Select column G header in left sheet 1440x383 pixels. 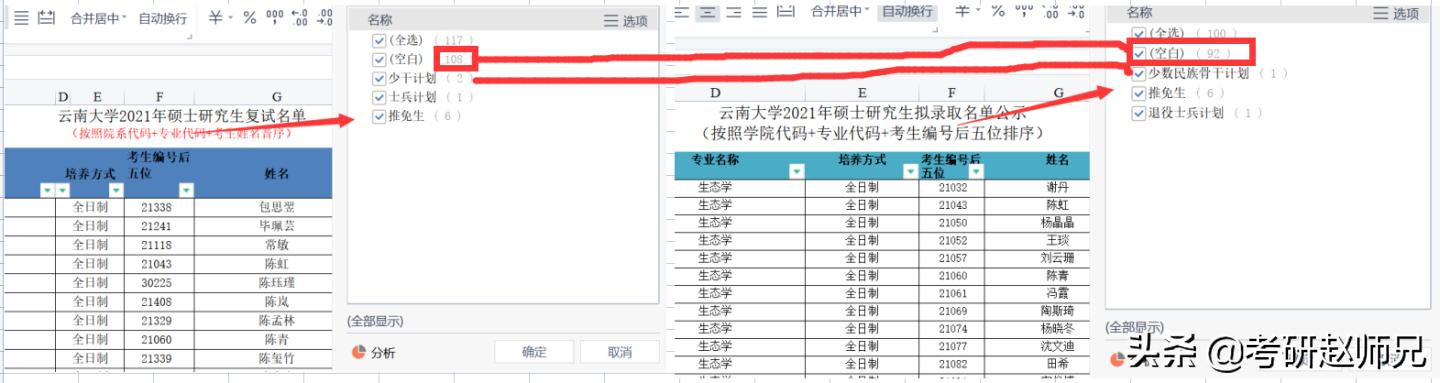pos(276,96)
